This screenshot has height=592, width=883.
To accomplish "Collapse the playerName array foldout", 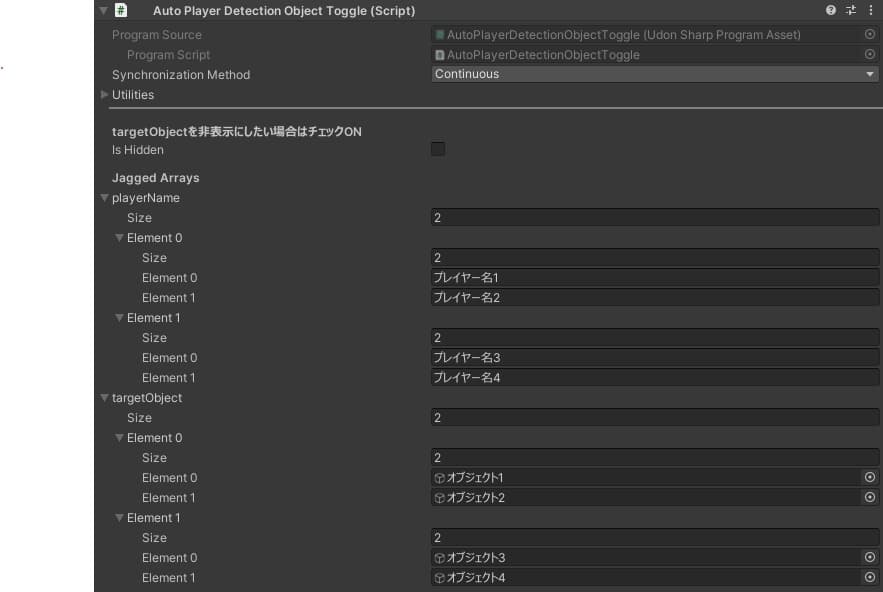I will pyautogui.click(x=104, y=198).
